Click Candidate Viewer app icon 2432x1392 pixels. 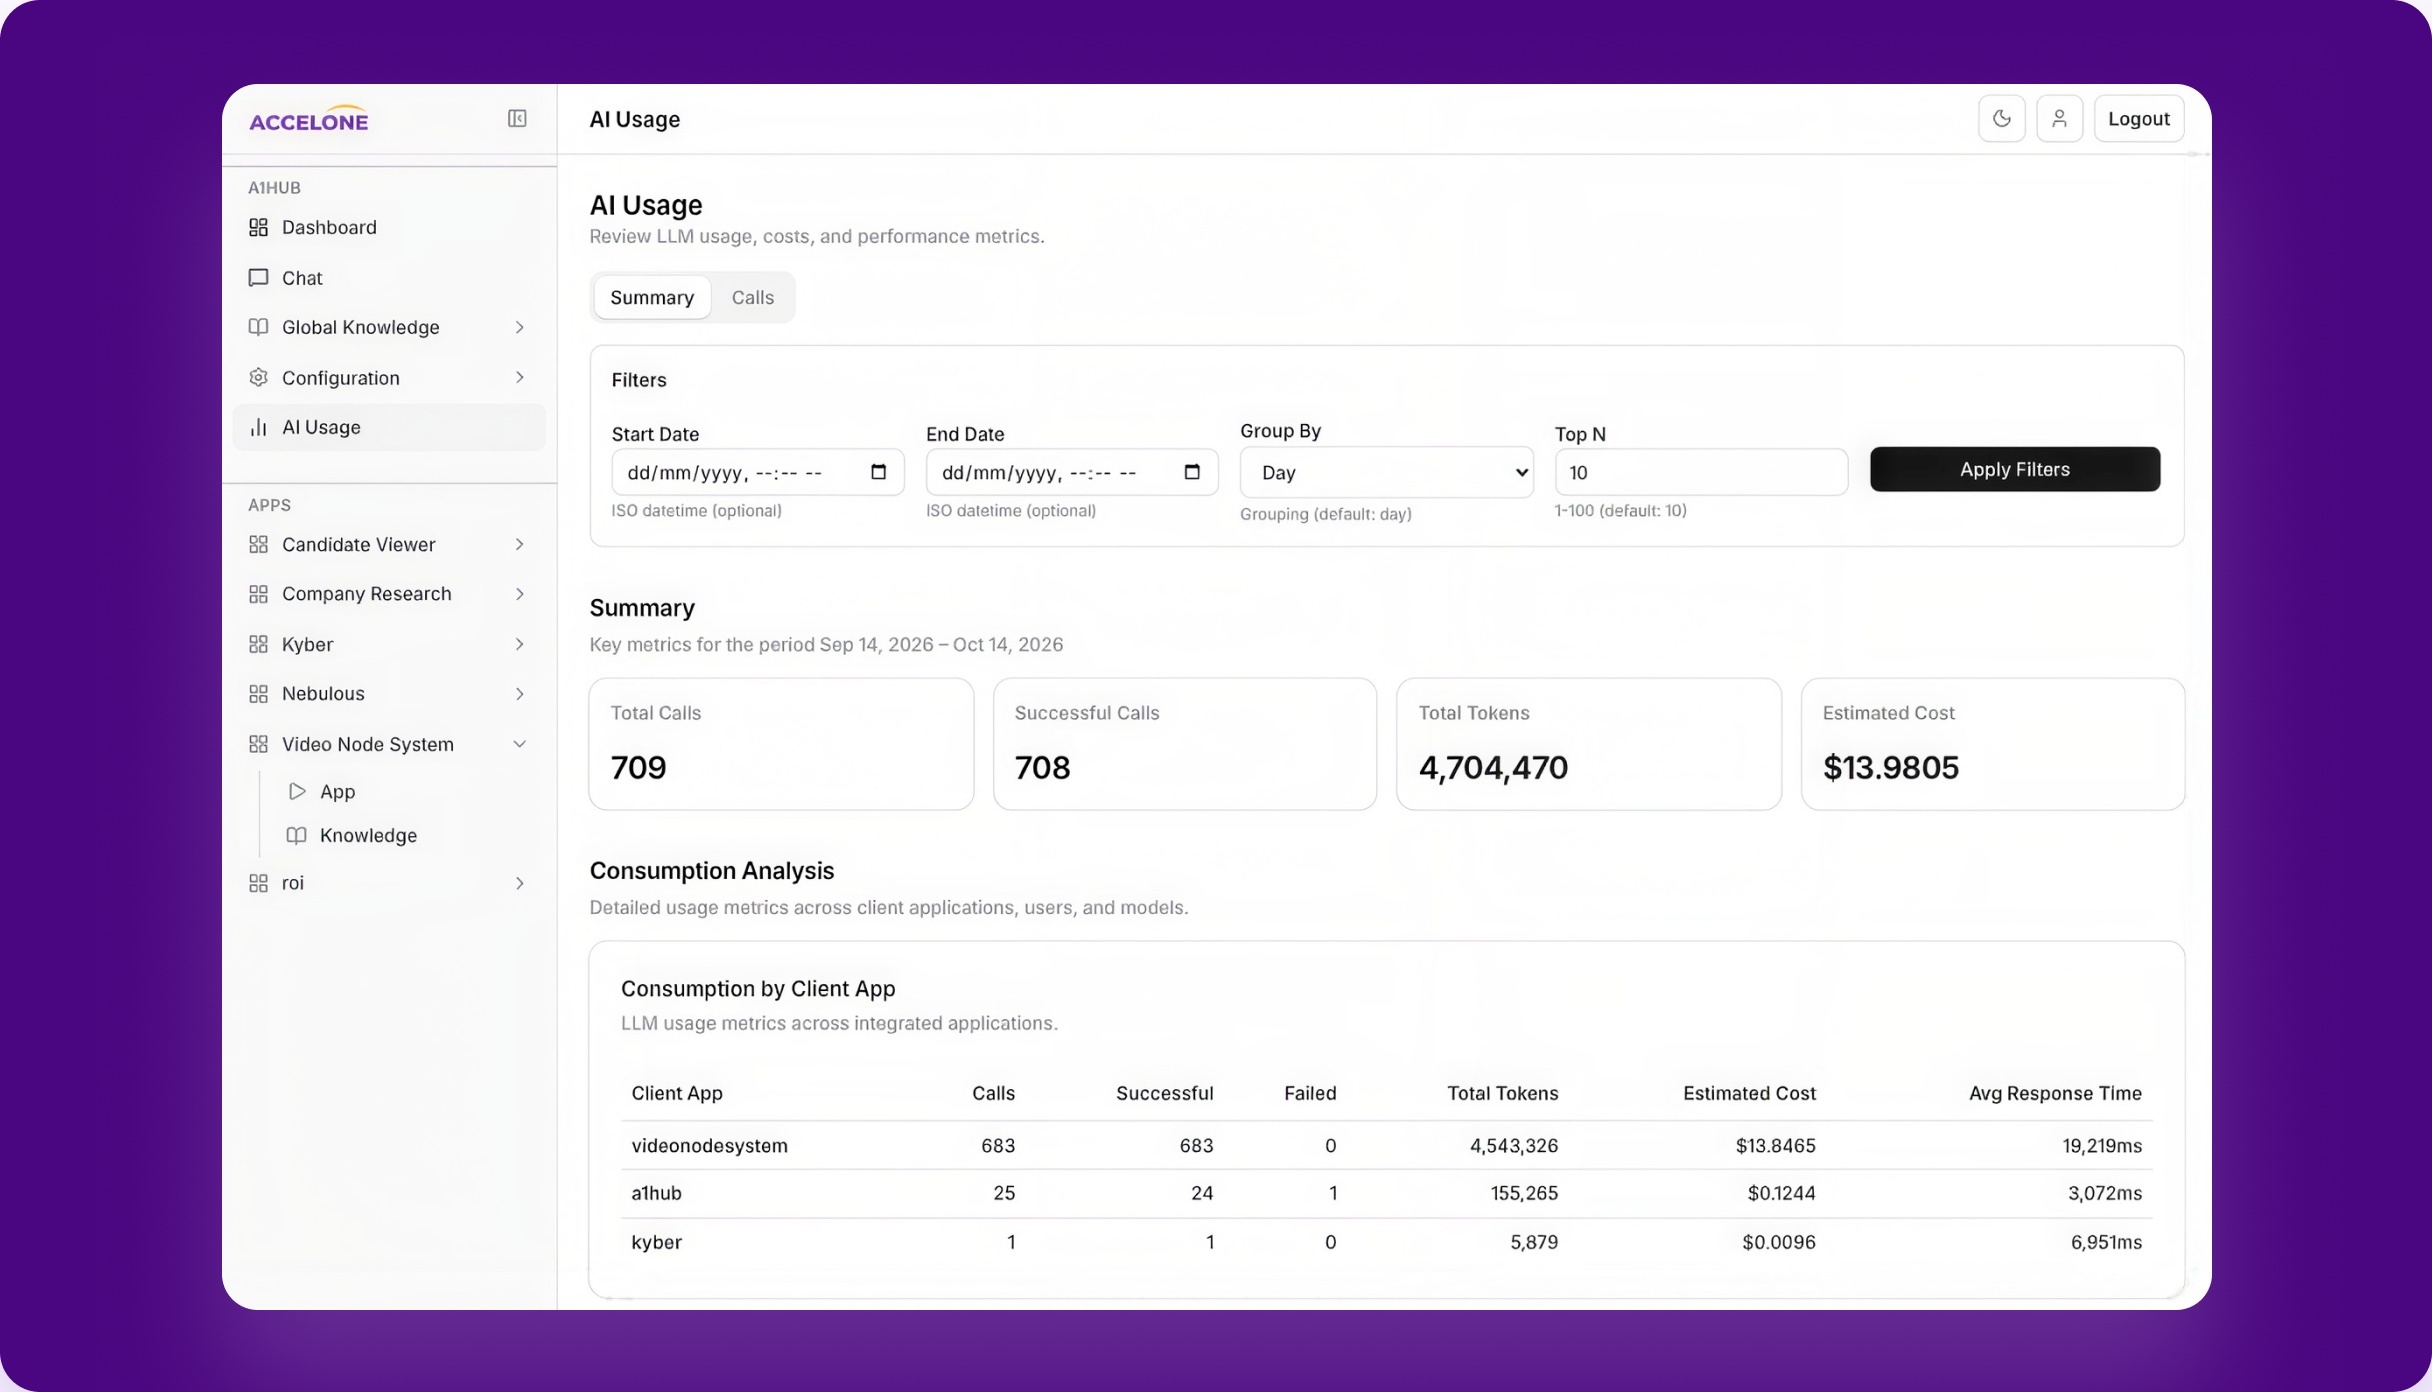tap(258, 544)
